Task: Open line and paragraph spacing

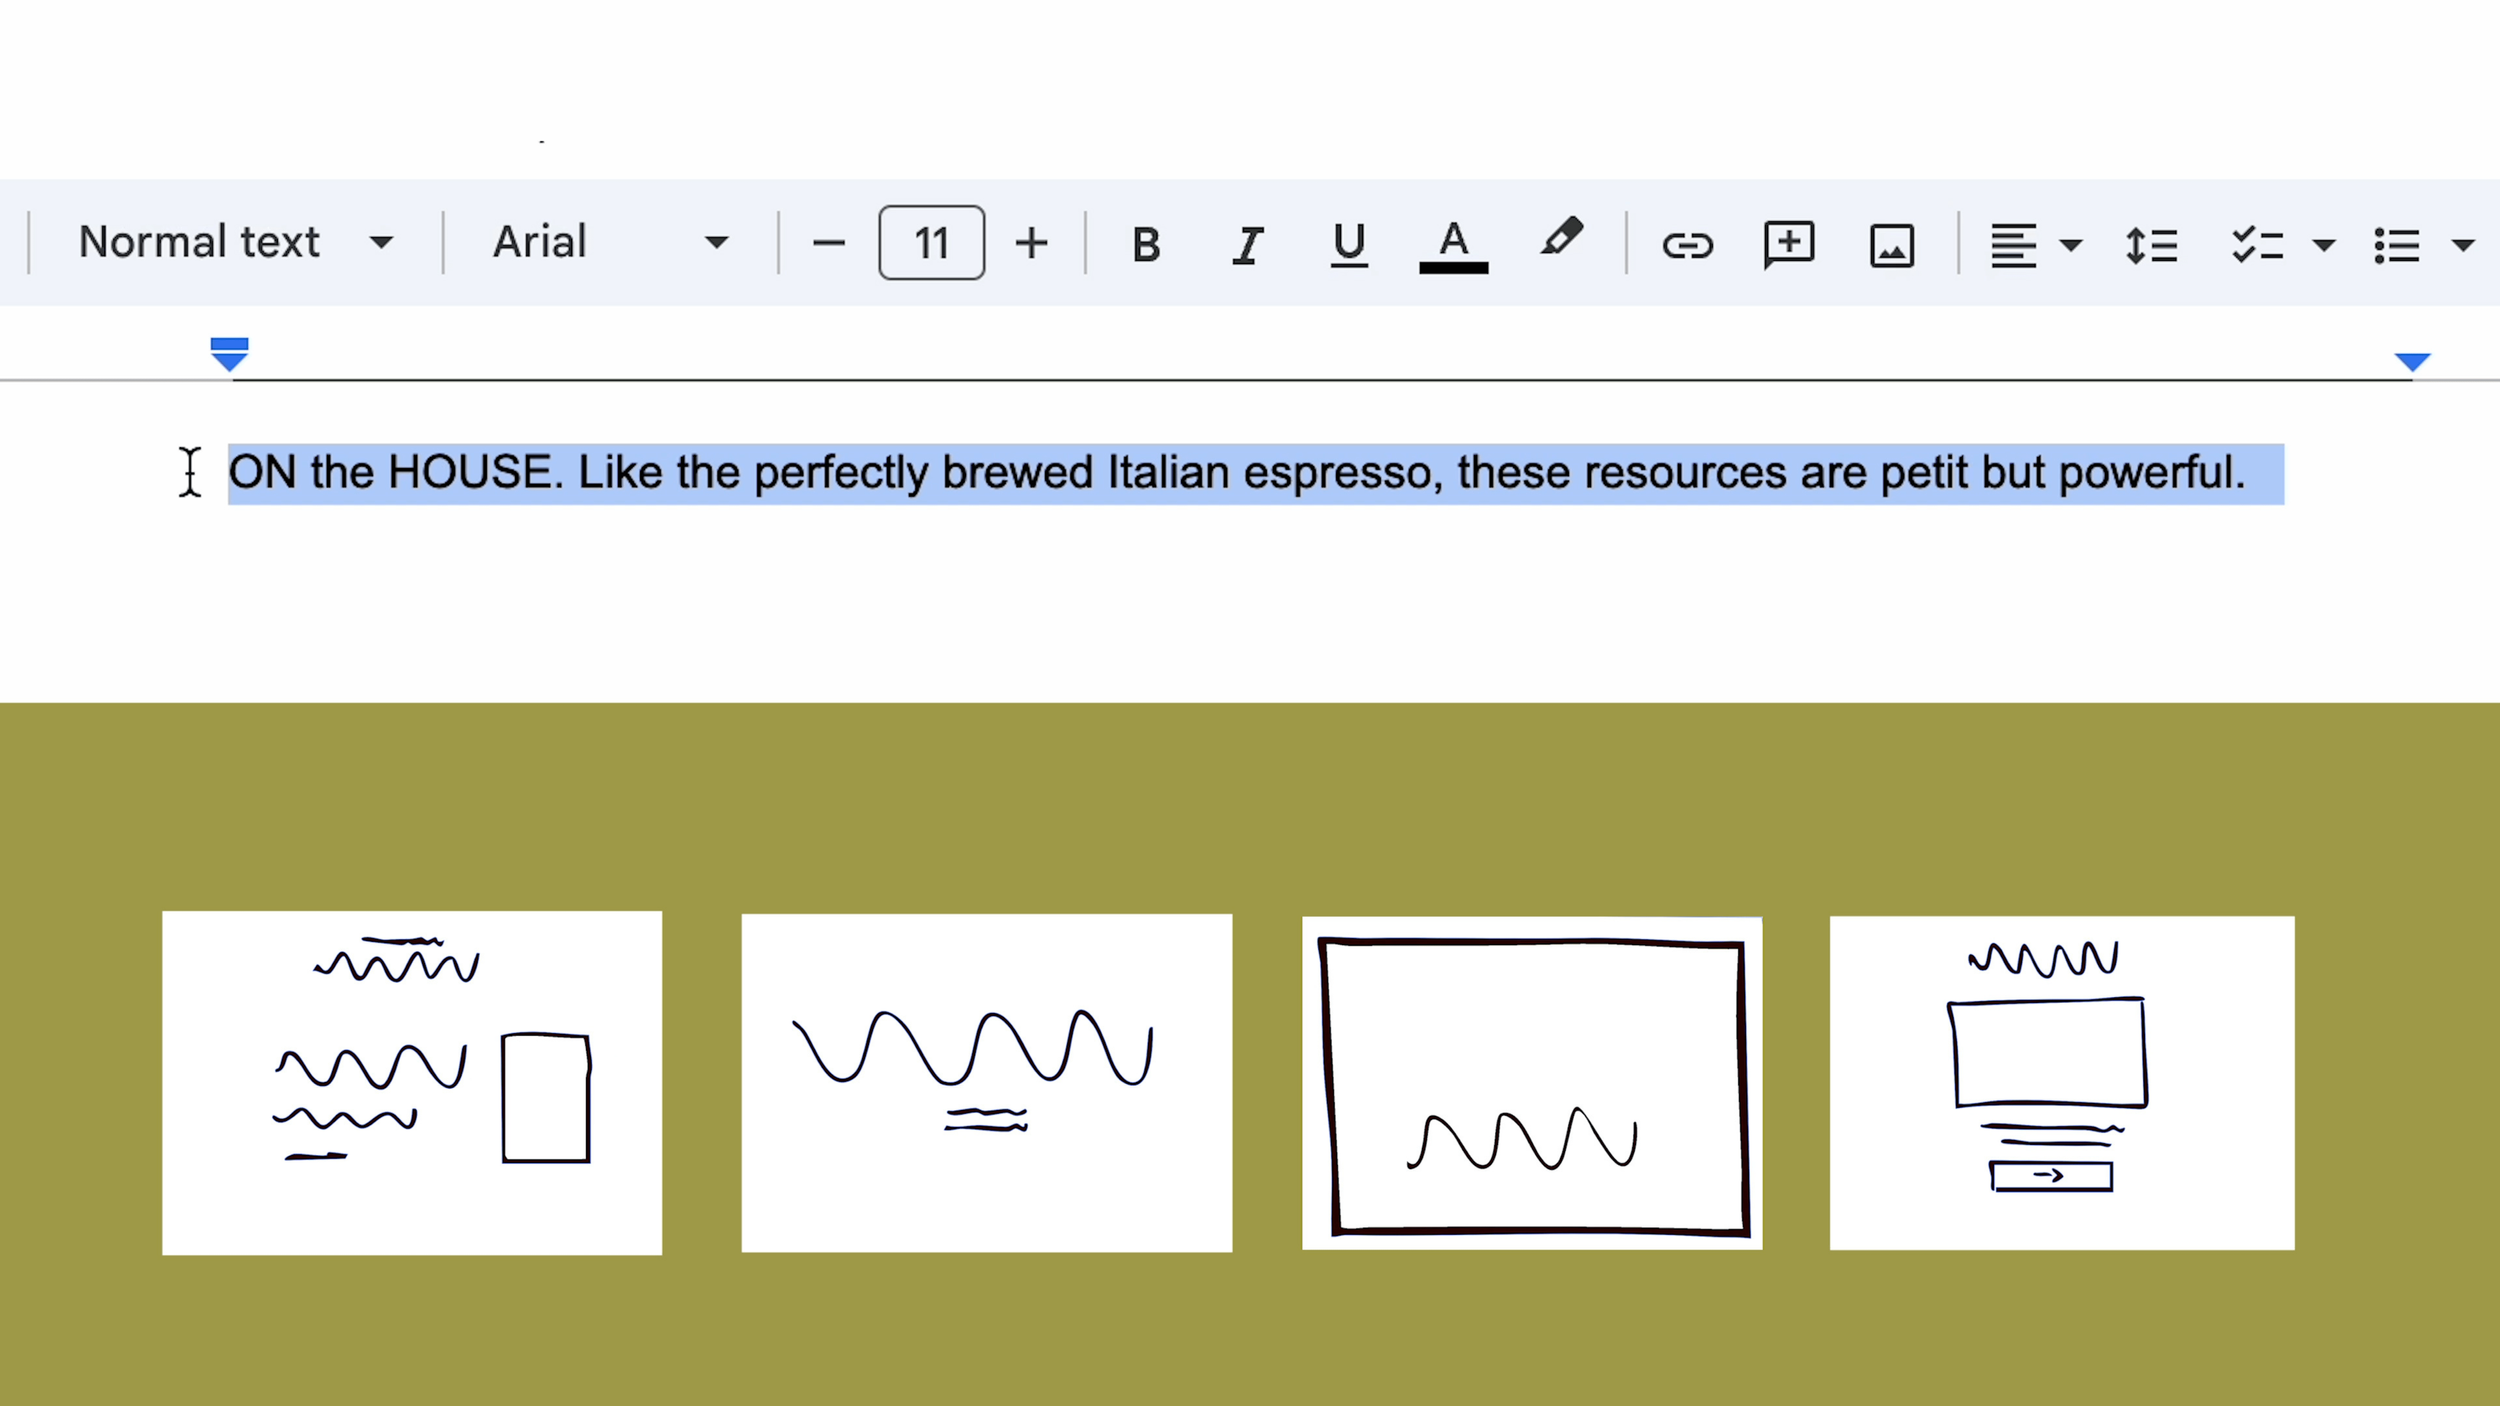Action: pos(2151,244)
